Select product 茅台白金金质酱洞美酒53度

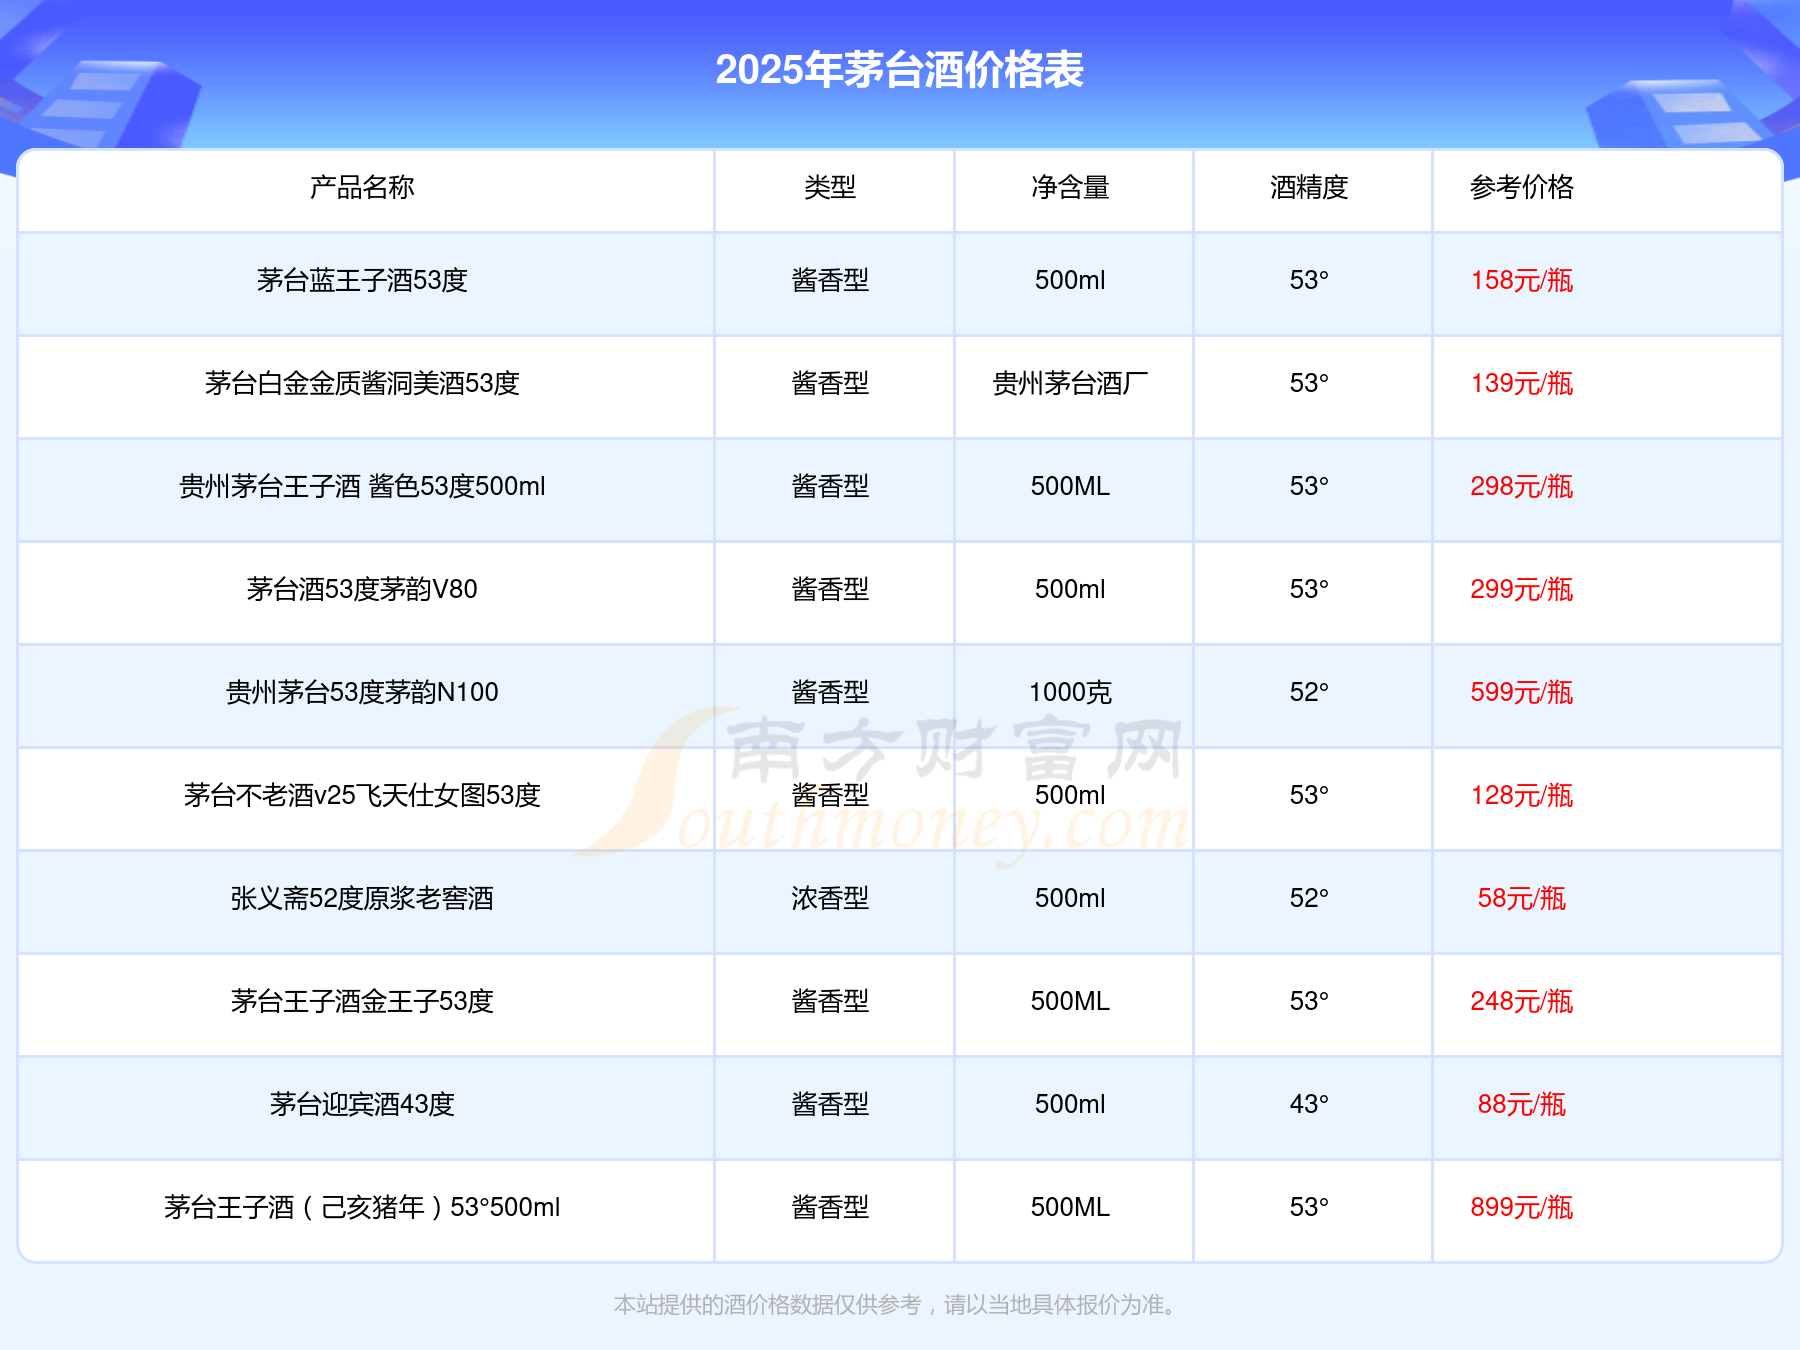coord(362,383)
